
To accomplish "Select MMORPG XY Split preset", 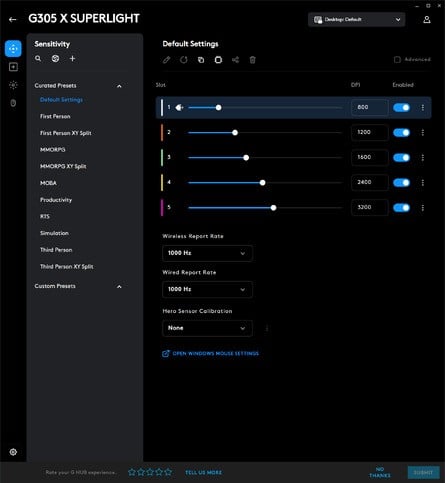I will point(63,166).
